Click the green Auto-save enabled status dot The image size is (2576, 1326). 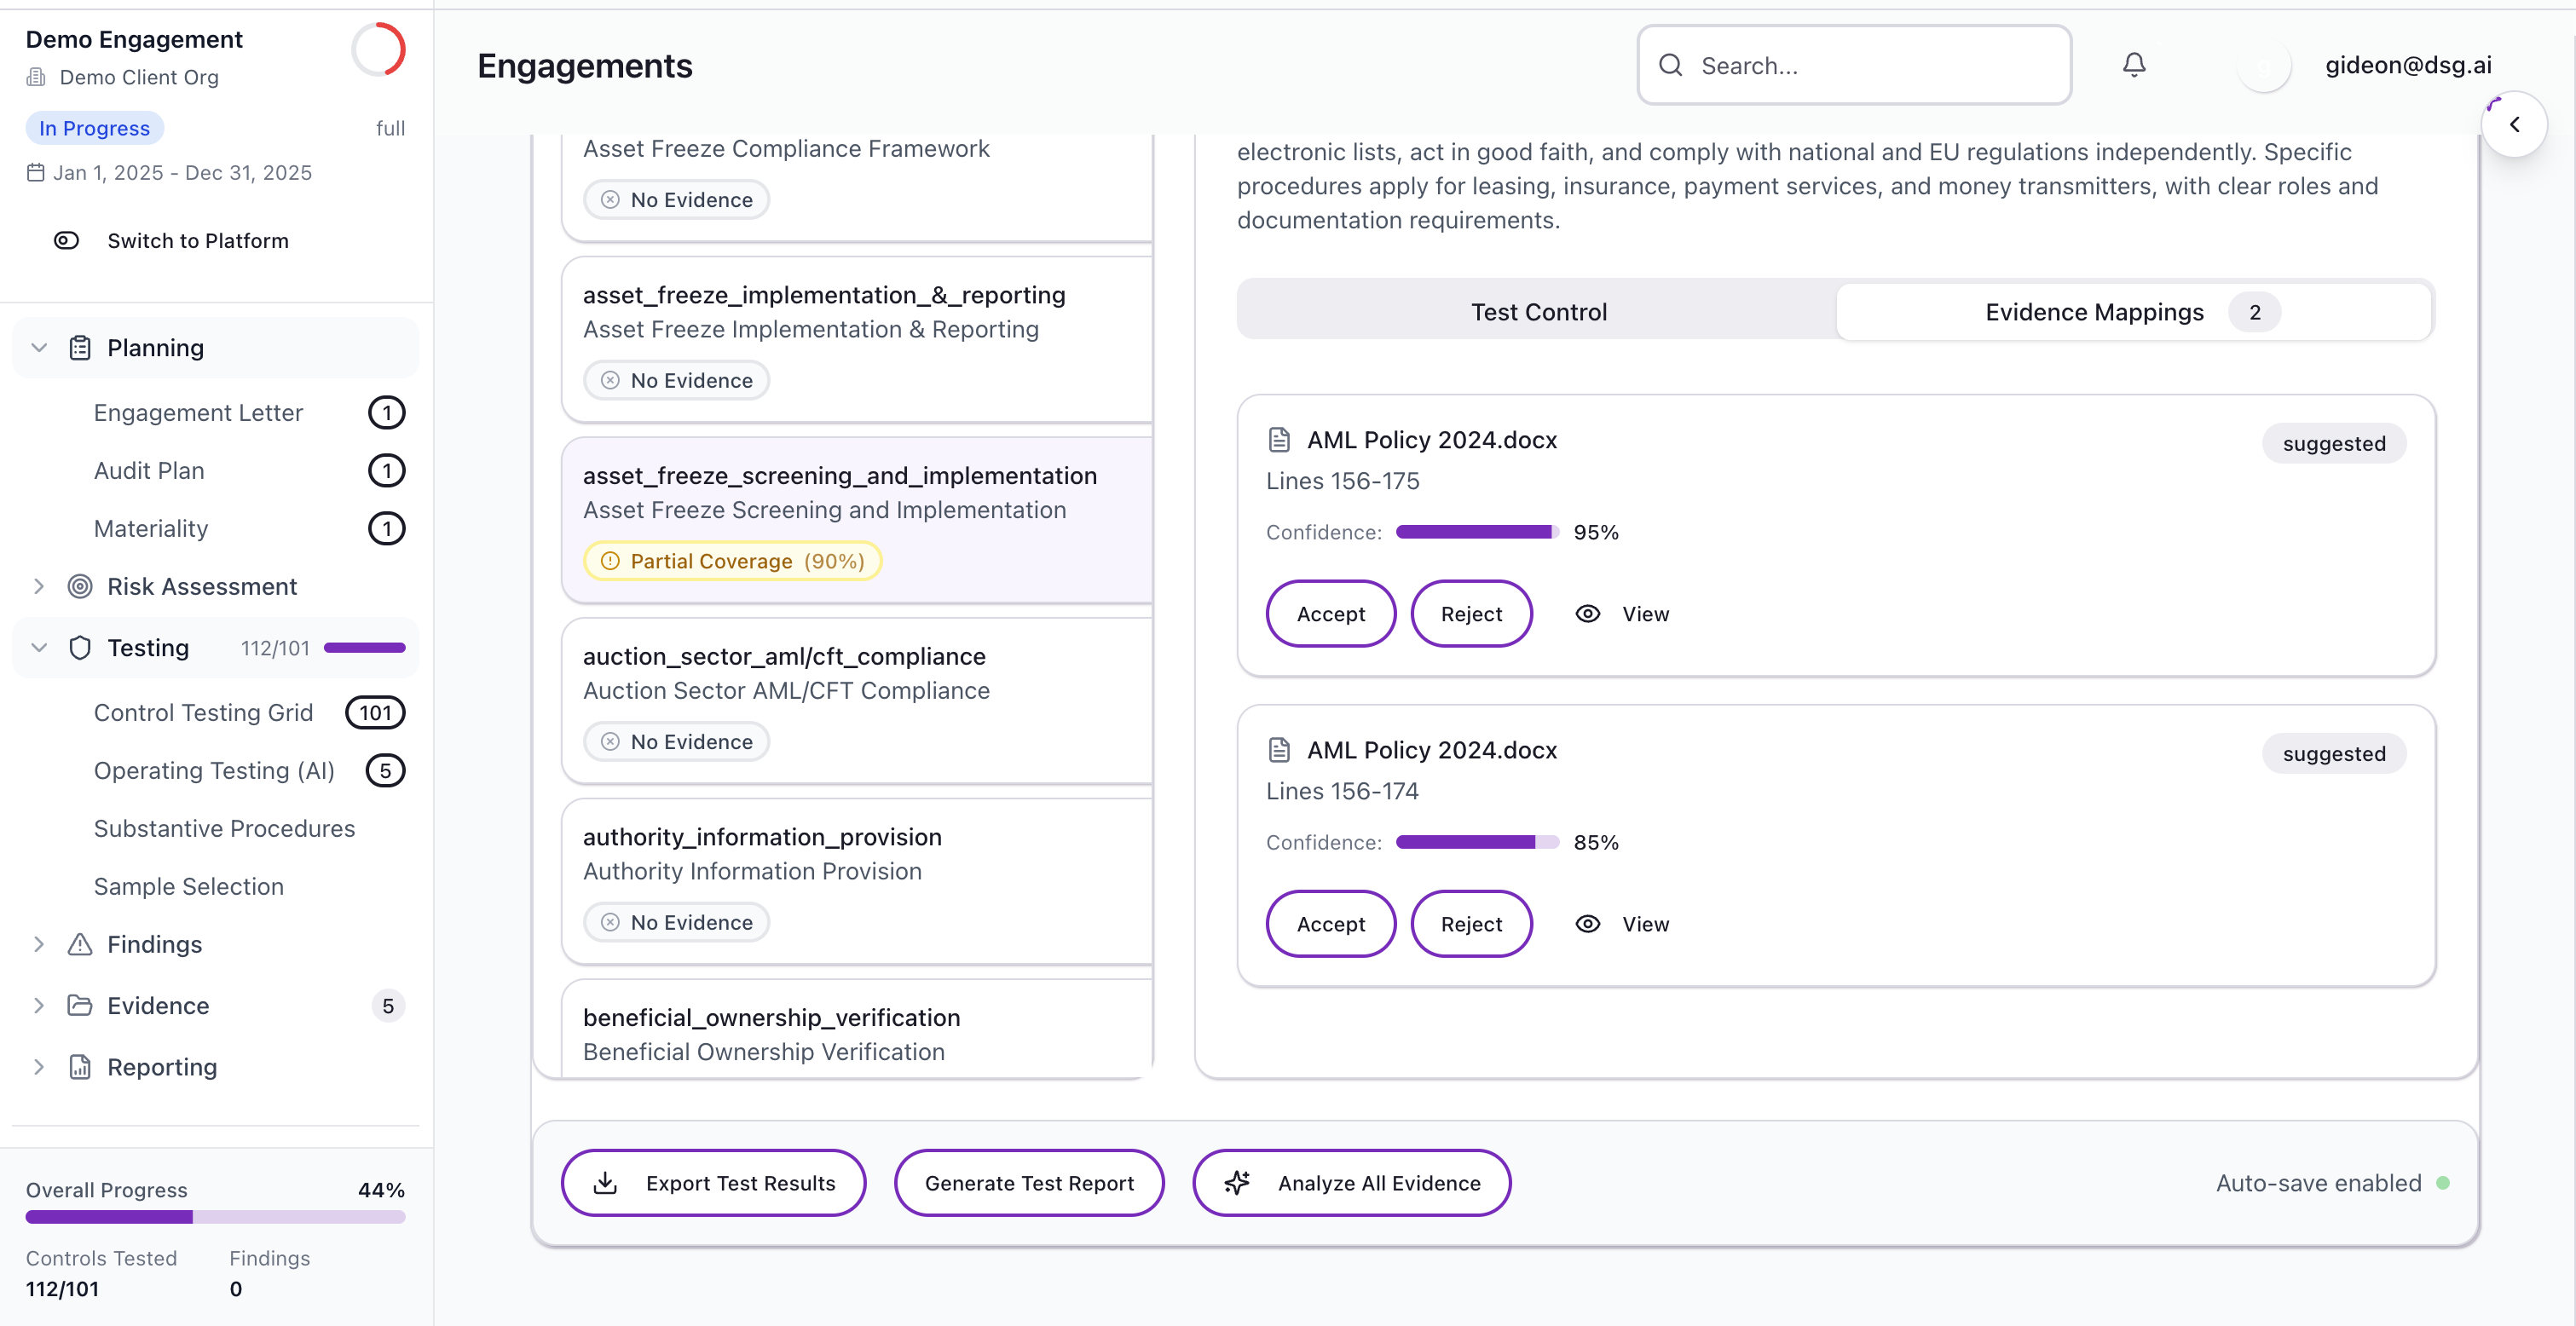coord(2443,1182)
